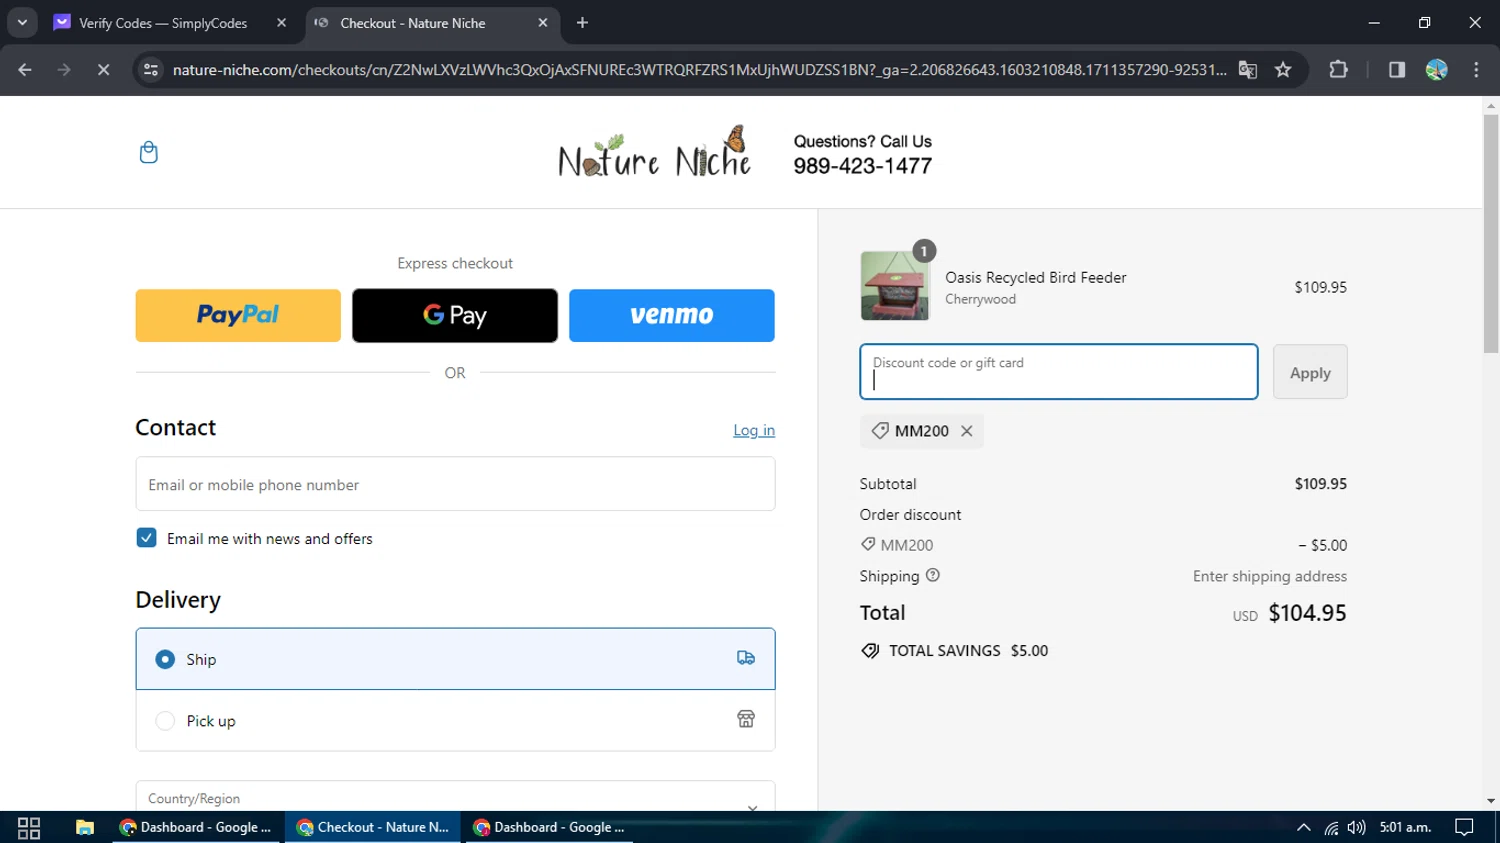Open the translate page icon
Viewport: 1500px width, 843px height.
click(1248, 70)
